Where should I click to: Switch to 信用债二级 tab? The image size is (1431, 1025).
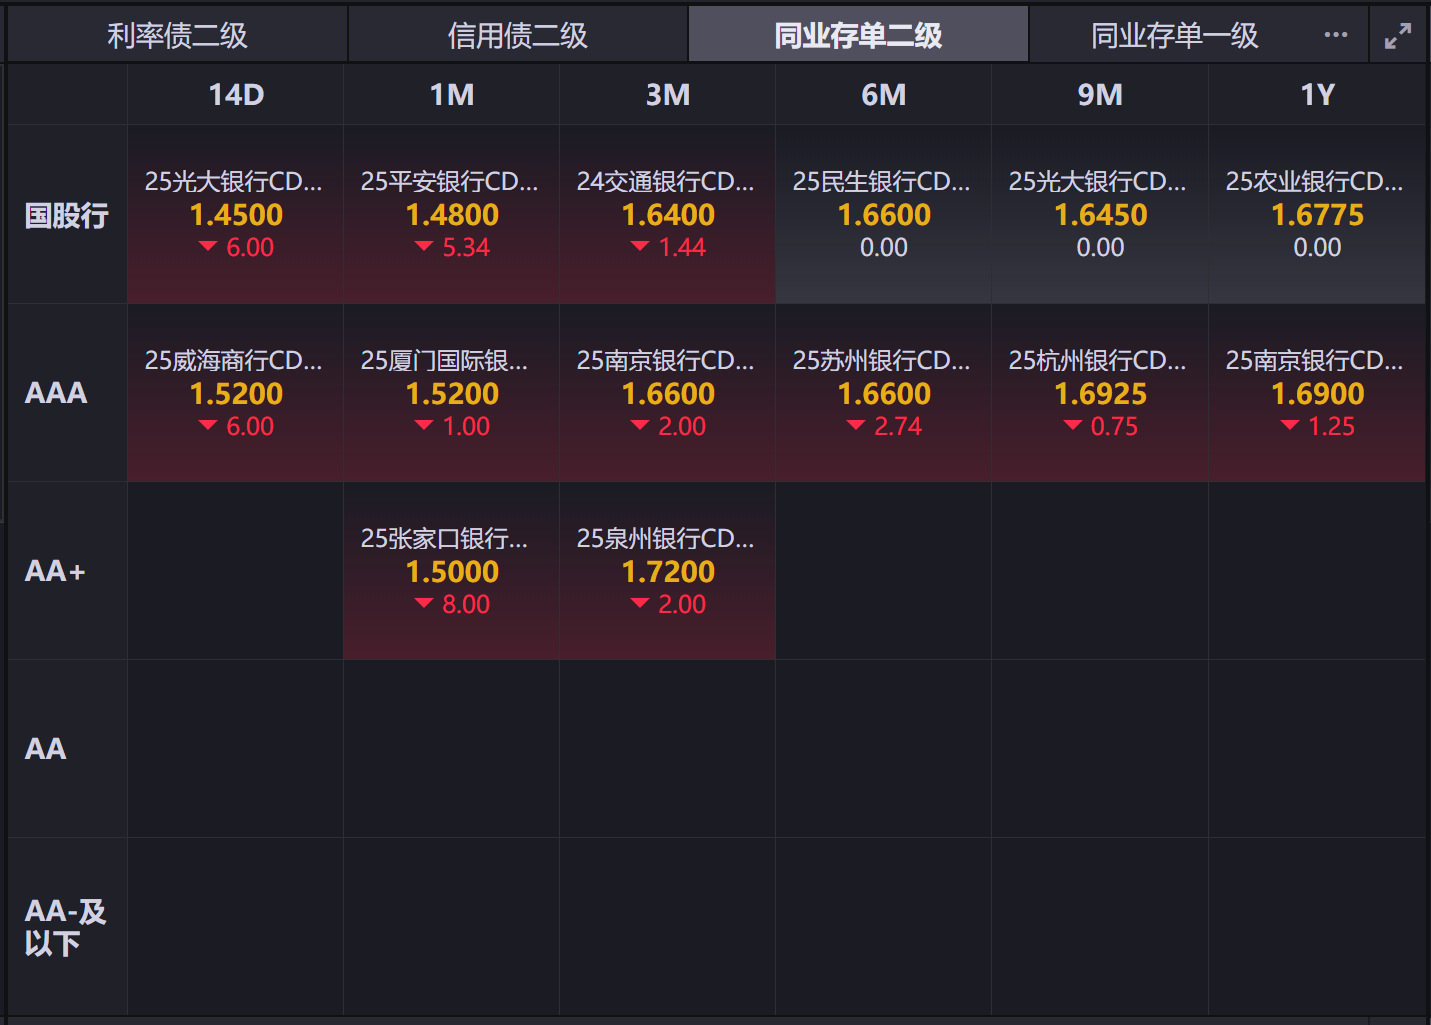coord(518,35)
